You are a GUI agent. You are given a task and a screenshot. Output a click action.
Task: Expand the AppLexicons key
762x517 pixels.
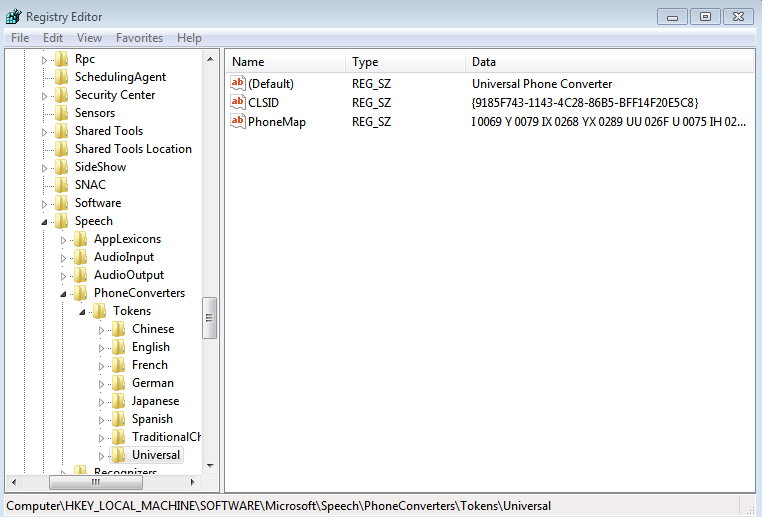tap(63, 240)
